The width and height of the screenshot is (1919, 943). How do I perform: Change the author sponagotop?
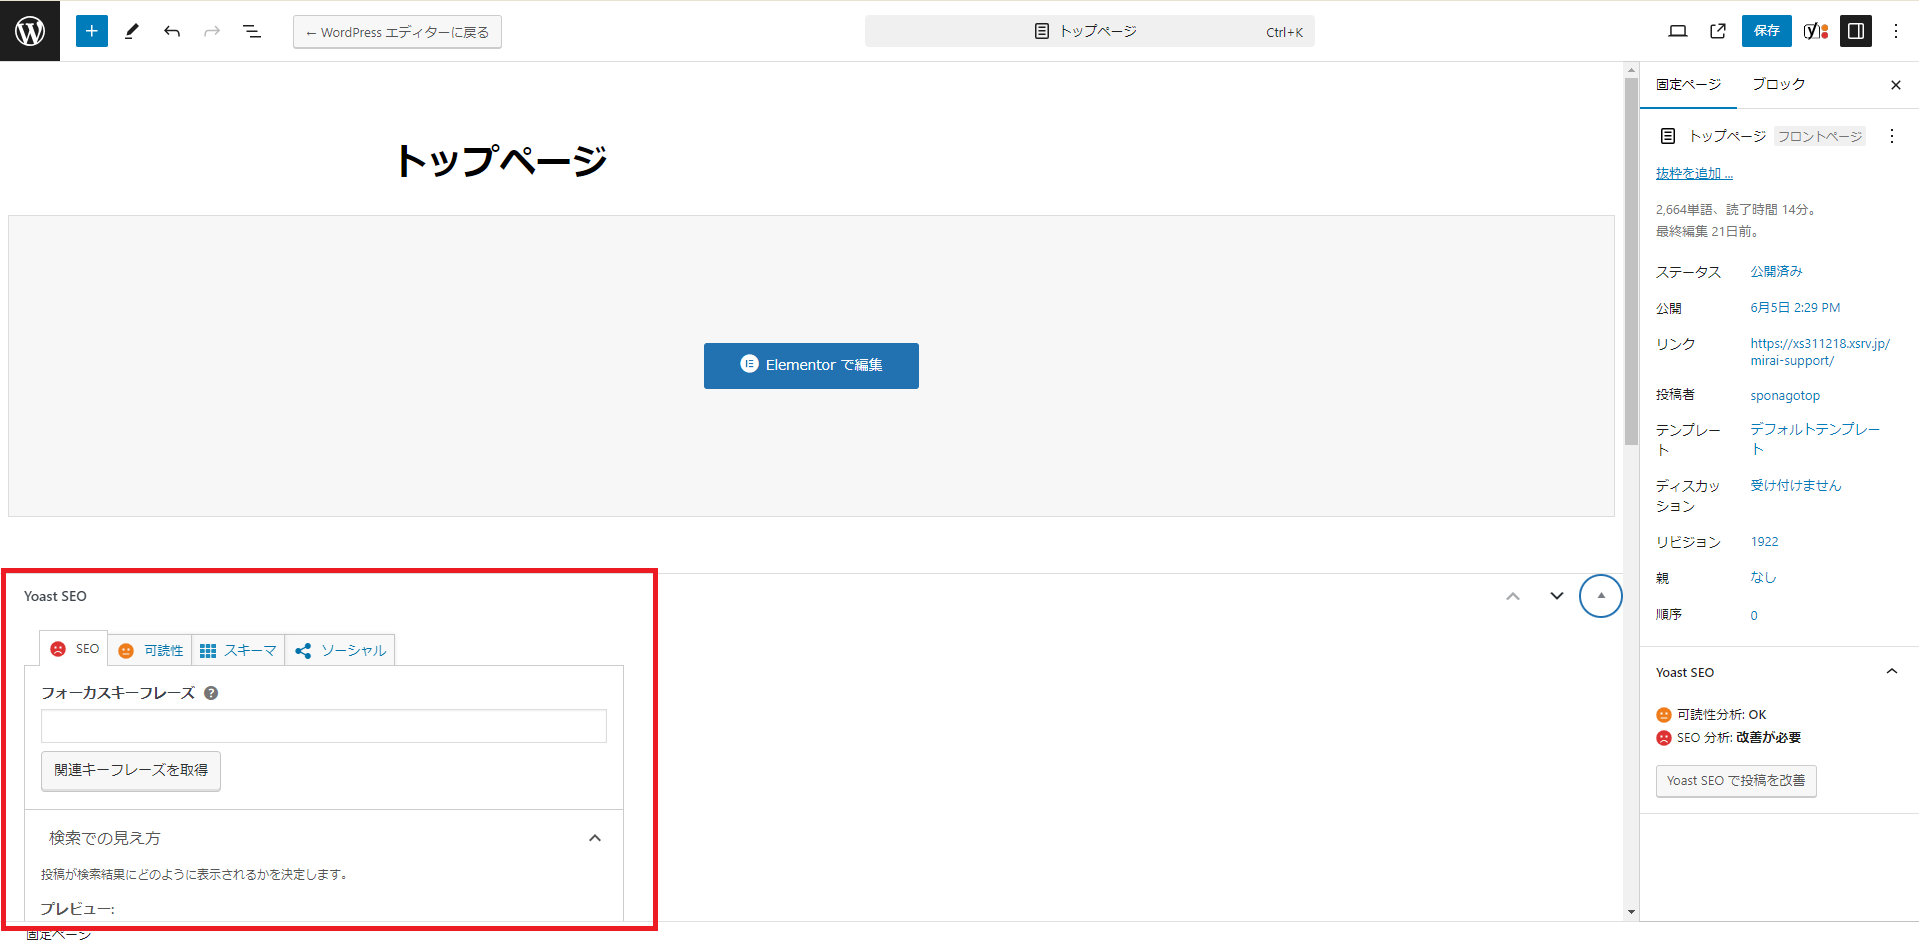(x=1785, y=395)
